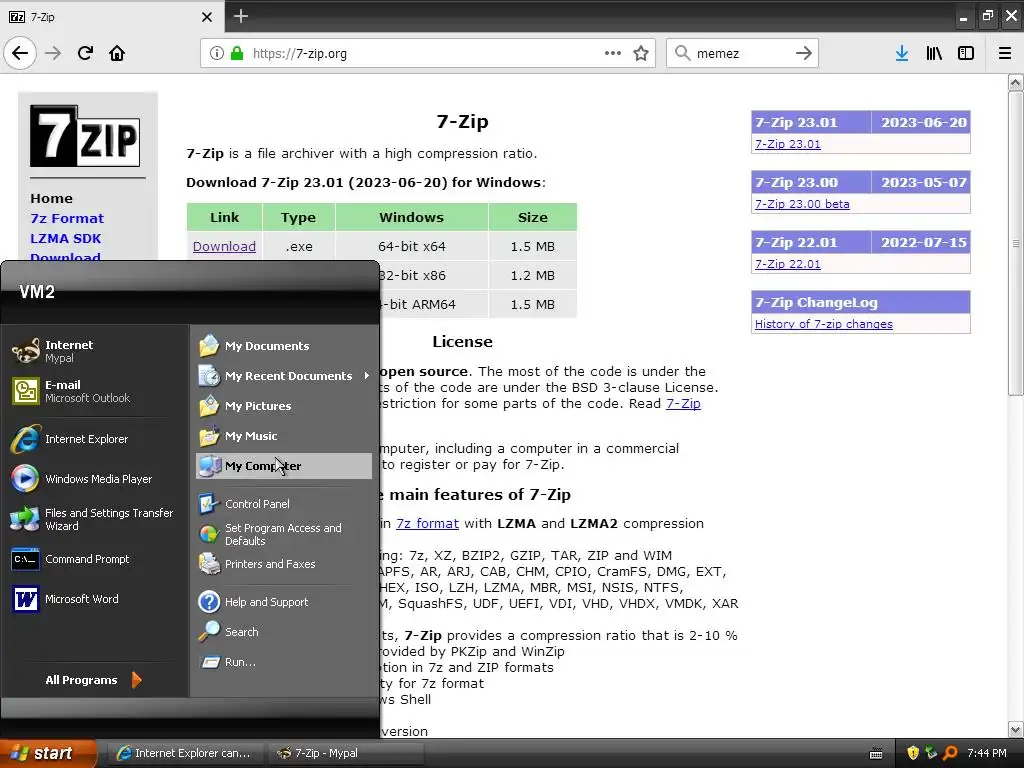Bookmark this page with the star
The image size is (1024, 768).
point(641,53)
